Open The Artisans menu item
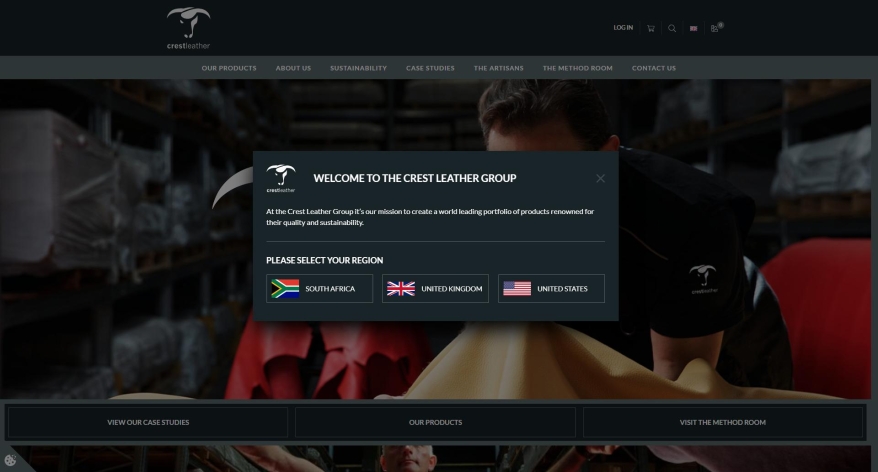The width and height of the screenshot is (878, 472). [498, 68]
